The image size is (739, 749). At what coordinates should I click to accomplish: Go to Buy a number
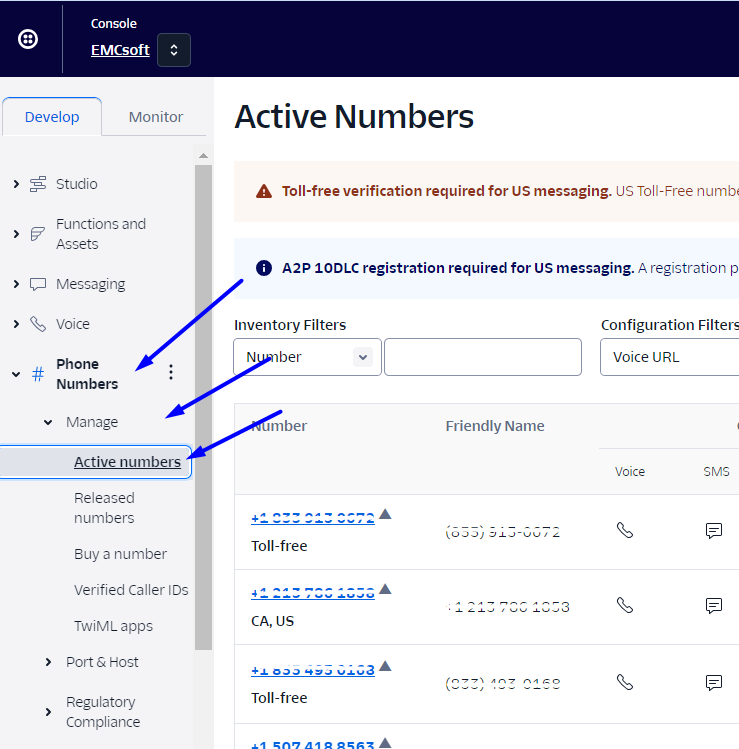[120, 554]
